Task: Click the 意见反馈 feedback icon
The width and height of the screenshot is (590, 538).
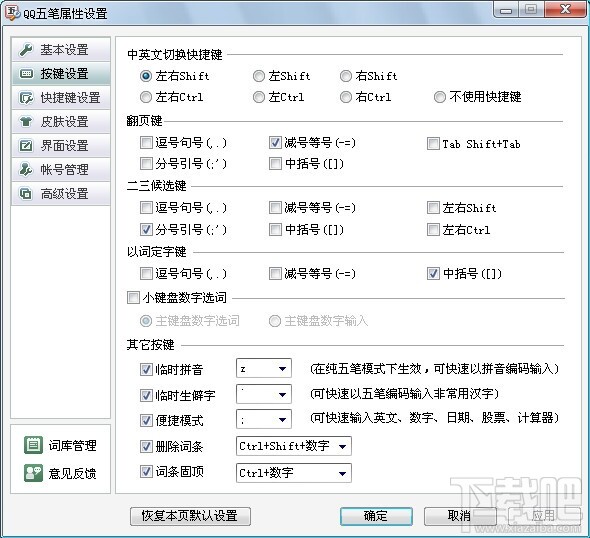Action: (x=33, y=473)
